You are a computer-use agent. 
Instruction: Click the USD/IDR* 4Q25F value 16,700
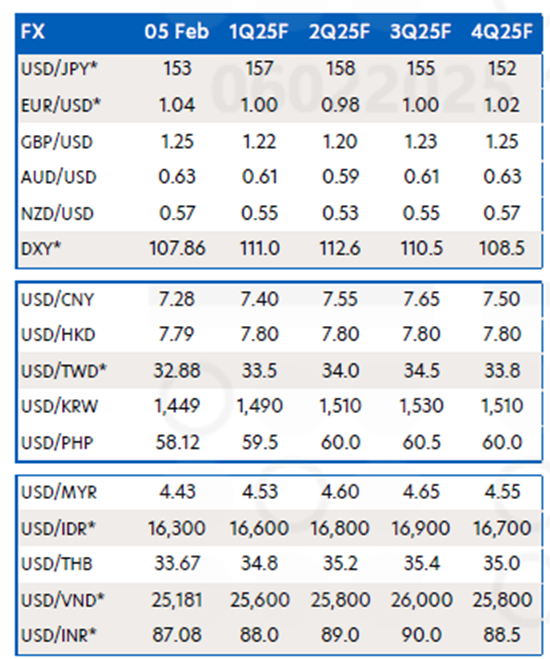coord(502,528)
